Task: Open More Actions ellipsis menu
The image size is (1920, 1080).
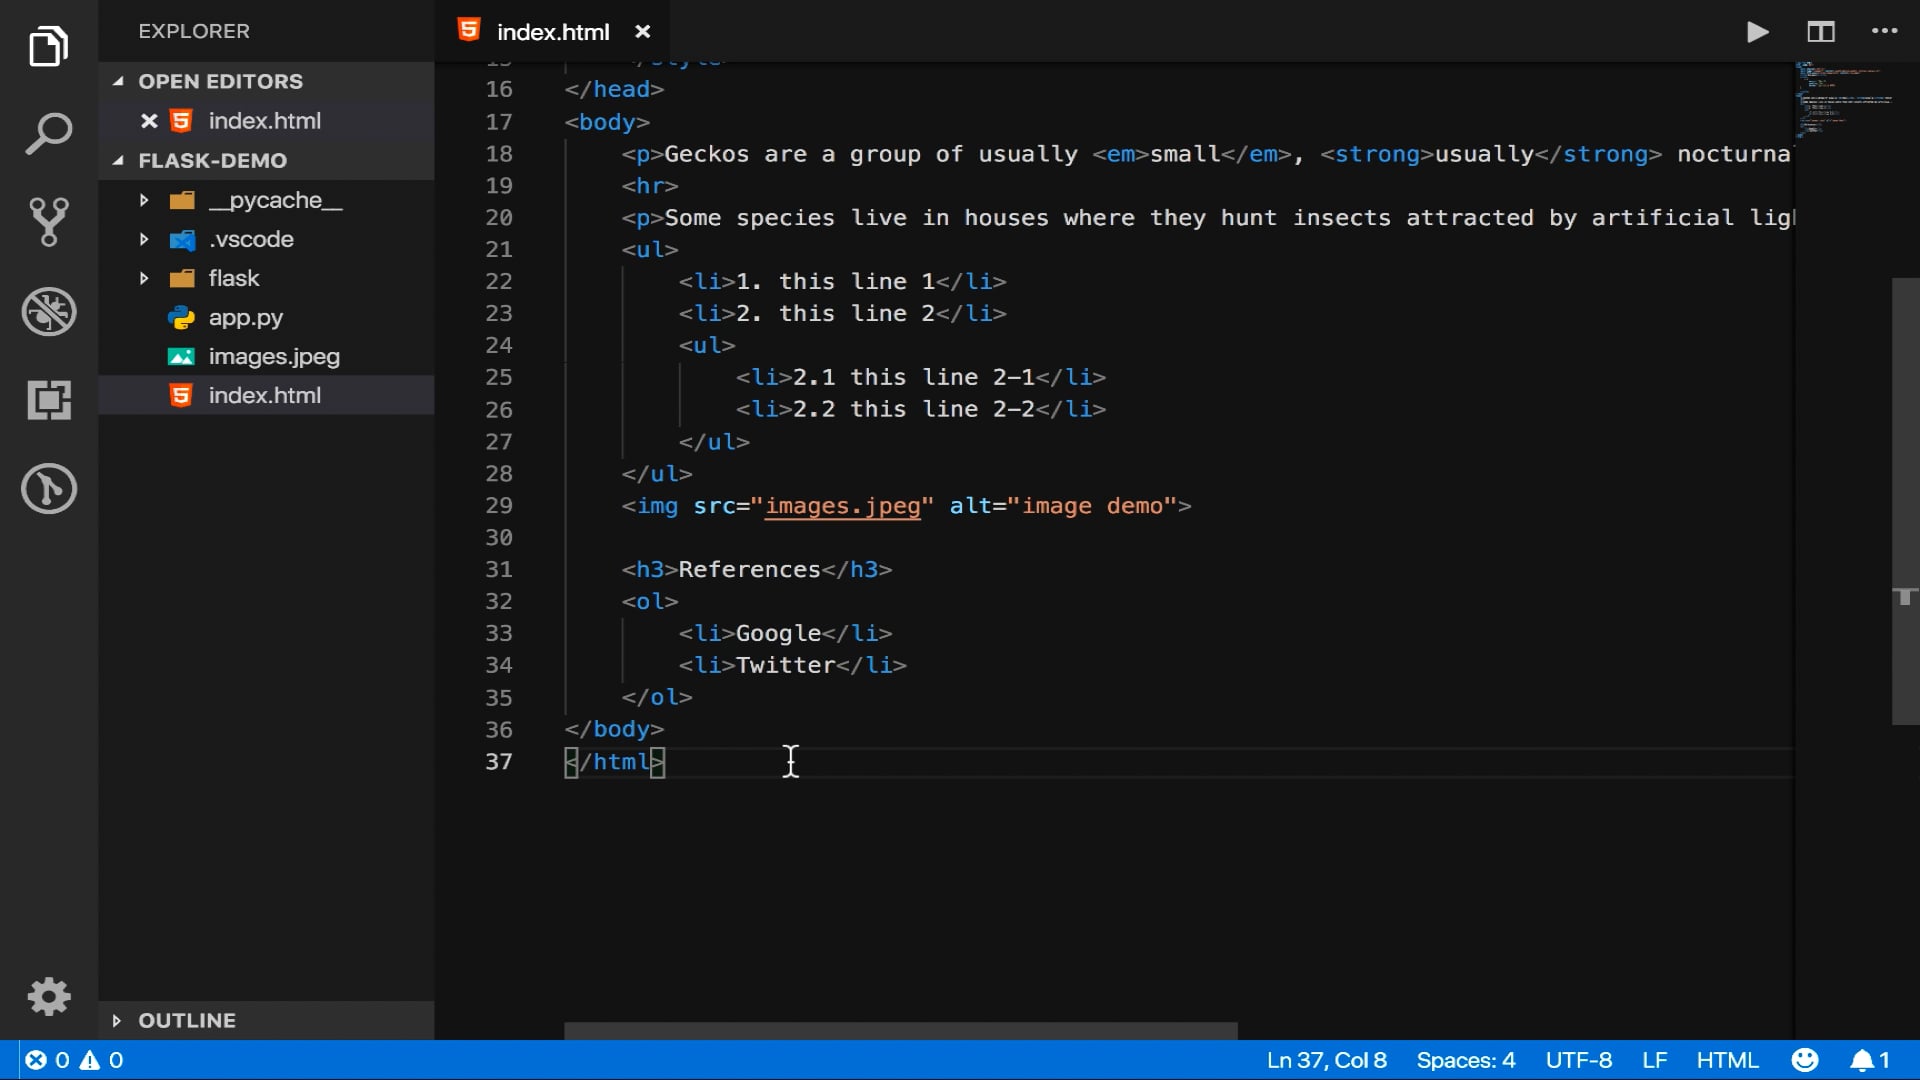Action: (x=1884, y=32)
